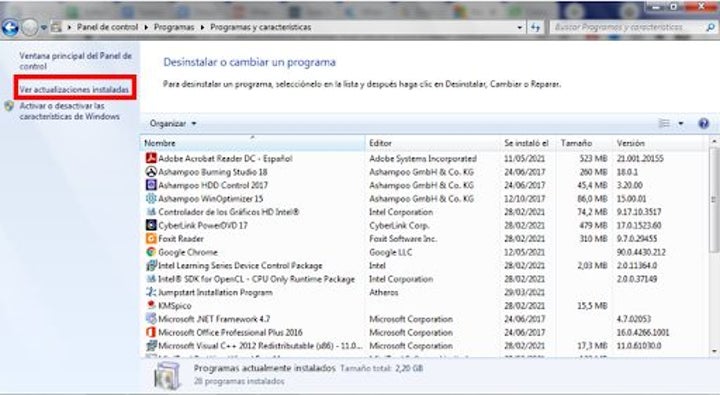Click the 12/10/2017 install date cell
Image resolution: width=720 pixels, height=395 pixels.
point(524,198)
